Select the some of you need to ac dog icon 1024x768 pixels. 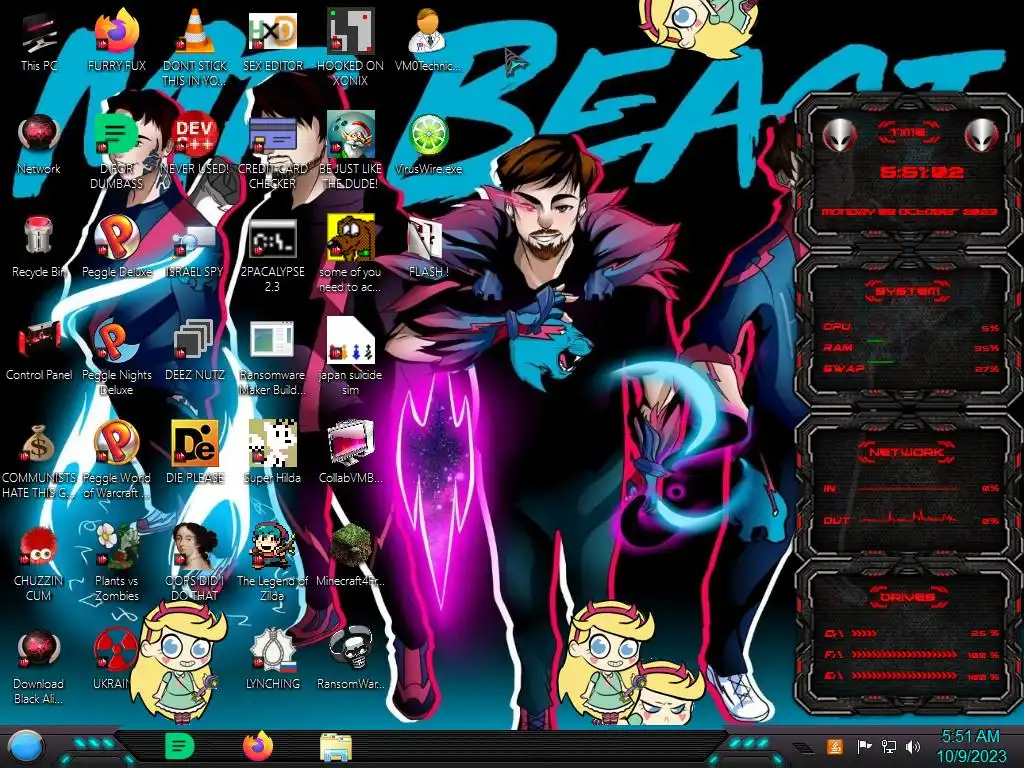click(x=351, y=239)
